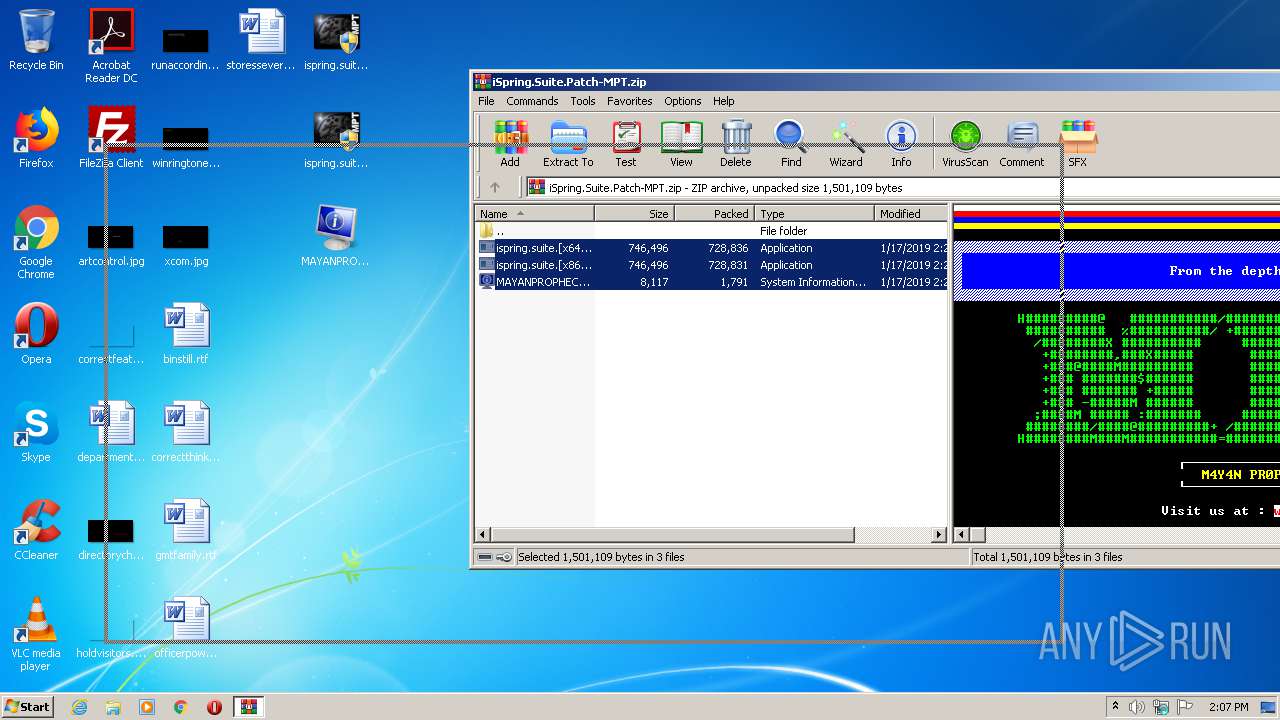This screenshot has height=720, width=1280.
Task: Select Google Chrome desktop shortcut
Action: (x=36, y=242)
